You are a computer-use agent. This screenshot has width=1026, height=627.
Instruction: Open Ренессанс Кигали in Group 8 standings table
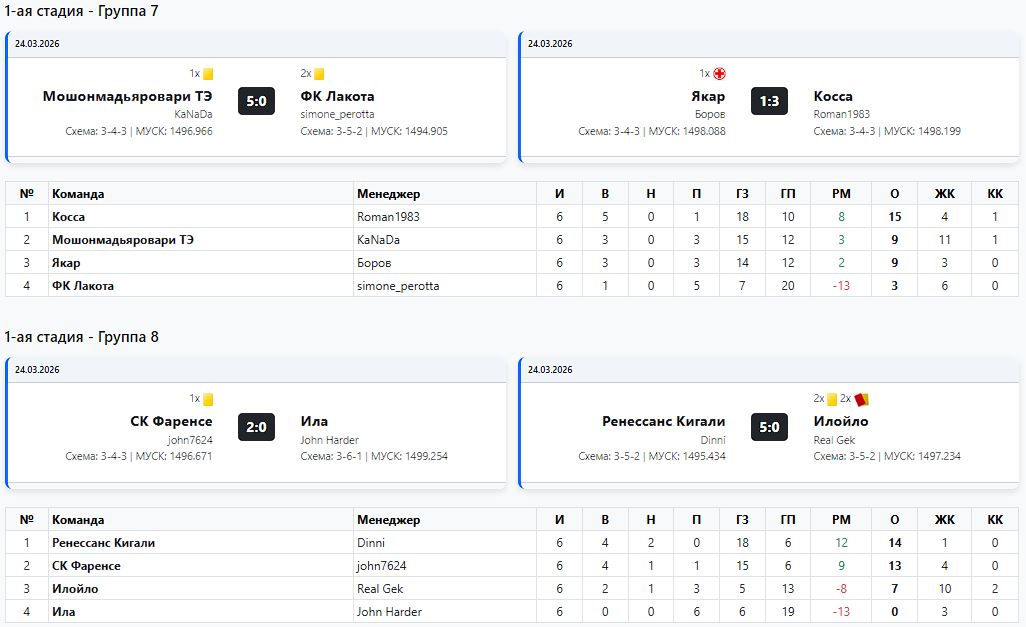coord(103,543)
